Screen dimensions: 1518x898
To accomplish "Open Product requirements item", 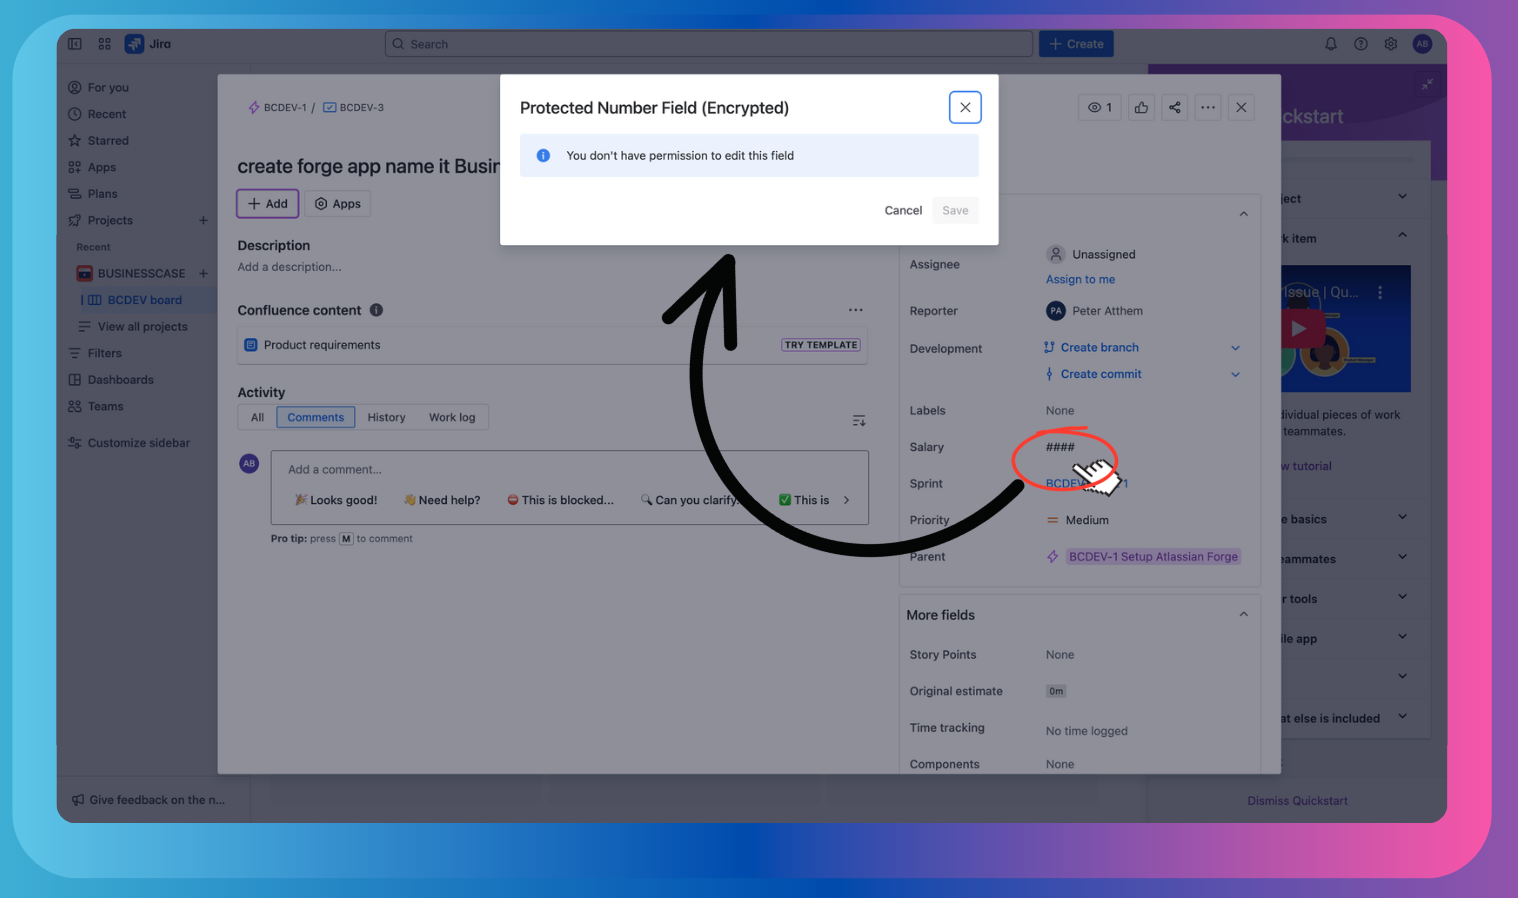I will pos(322,345).
